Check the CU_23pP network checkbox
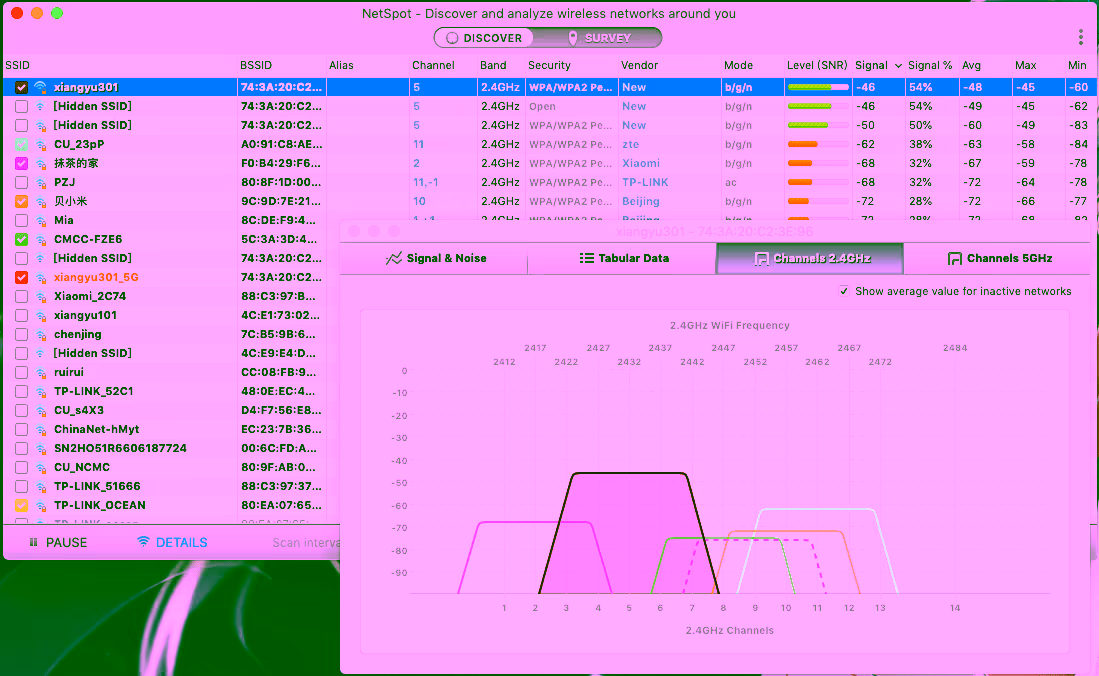Viewport: 1099px width, 676px height. 22,144
